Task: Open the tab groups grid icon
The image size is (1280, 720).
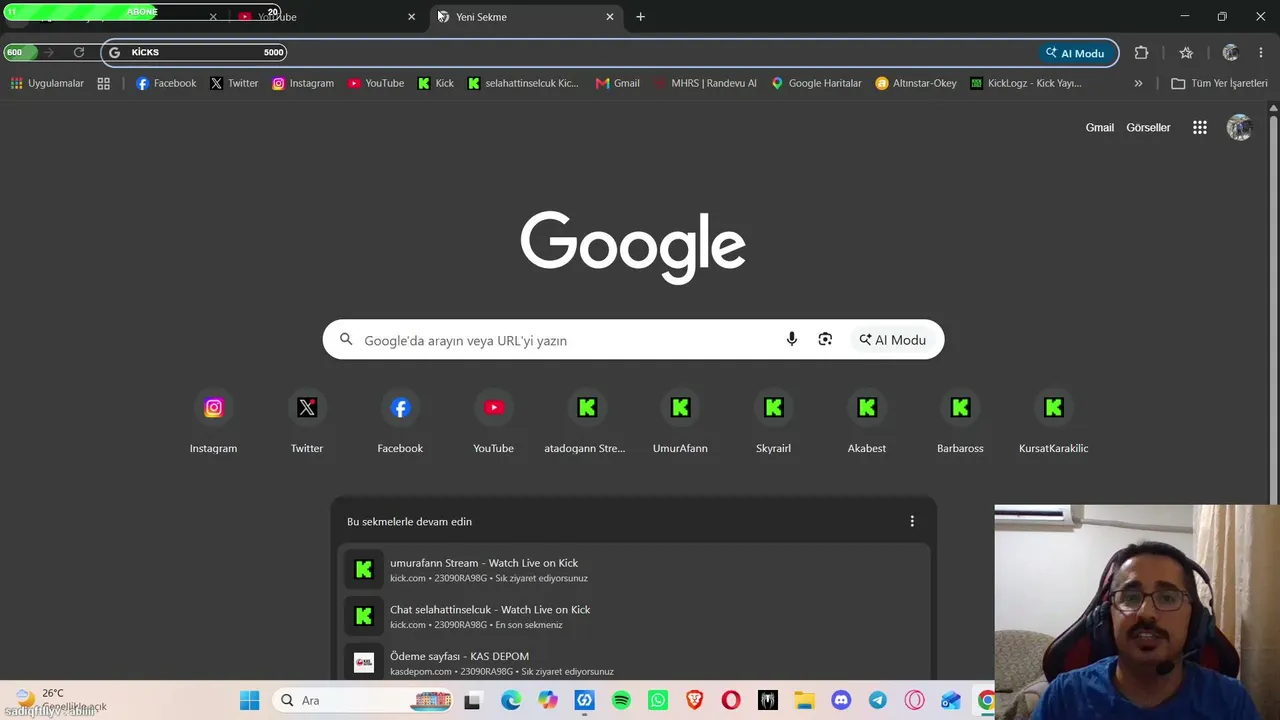Action: [x=103, y=83]
